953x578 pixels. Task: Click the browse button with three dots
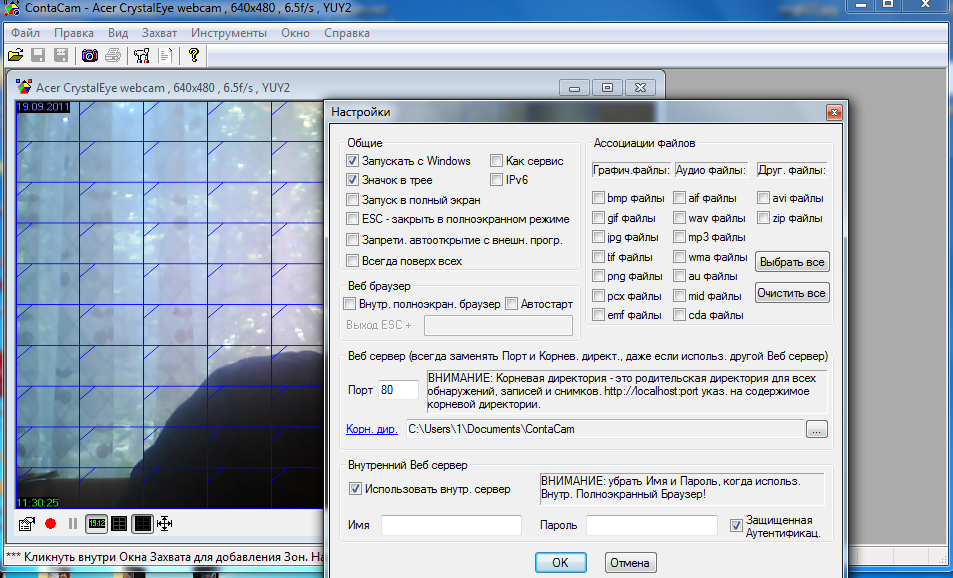coord(817,429)
